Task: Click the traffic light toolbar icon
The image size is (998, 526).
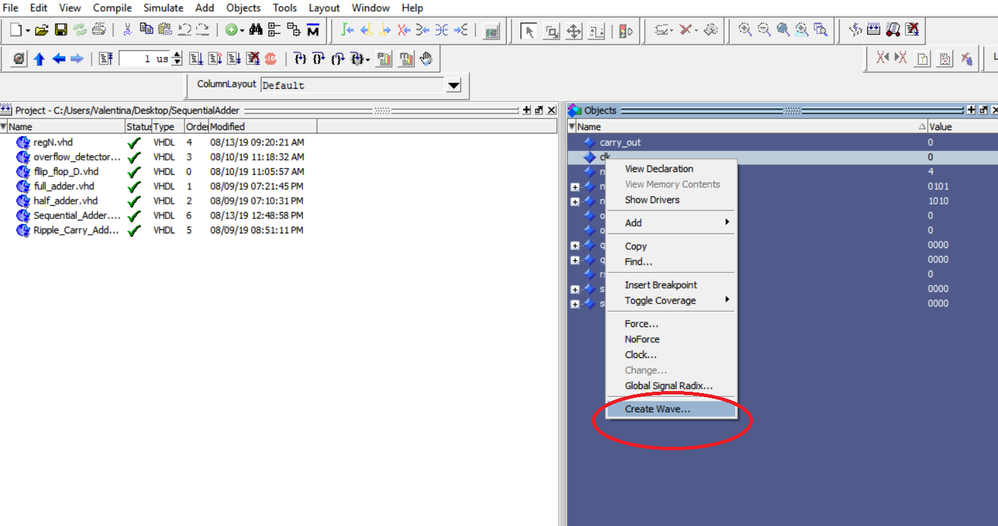Action: pos(625,31)
